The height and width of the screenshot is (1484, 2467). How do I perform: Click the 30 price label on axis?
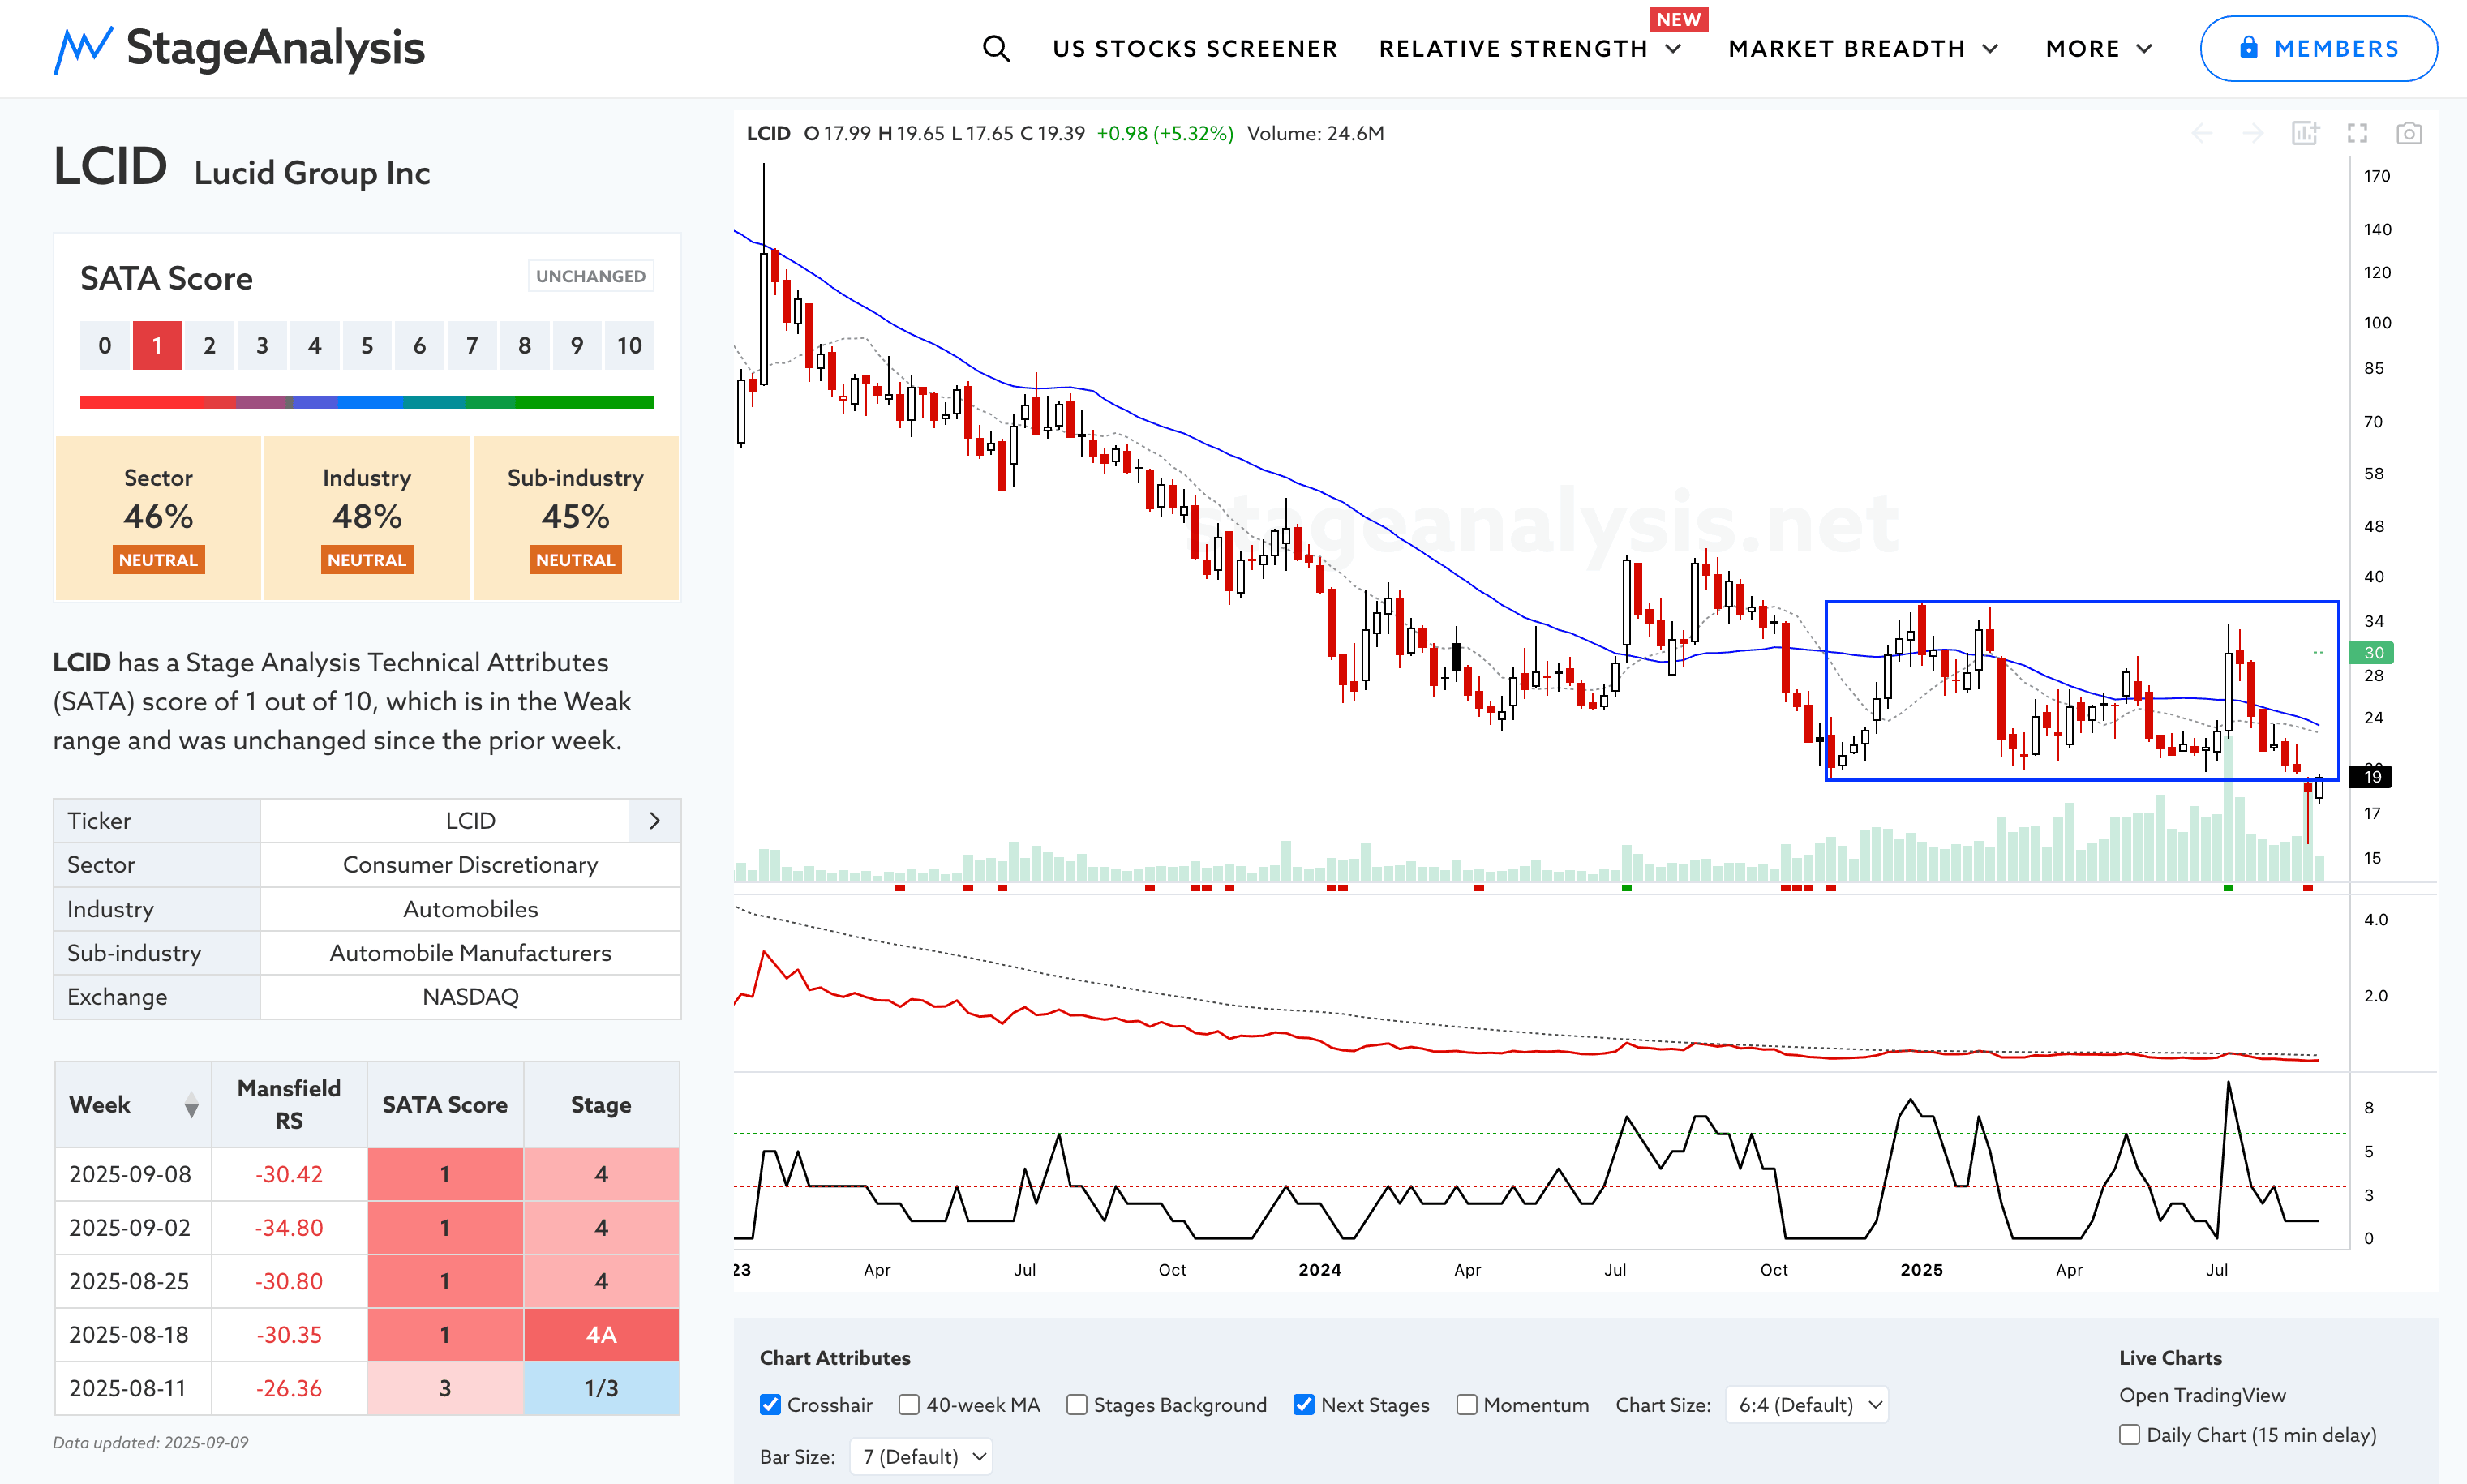[2372, 653]
